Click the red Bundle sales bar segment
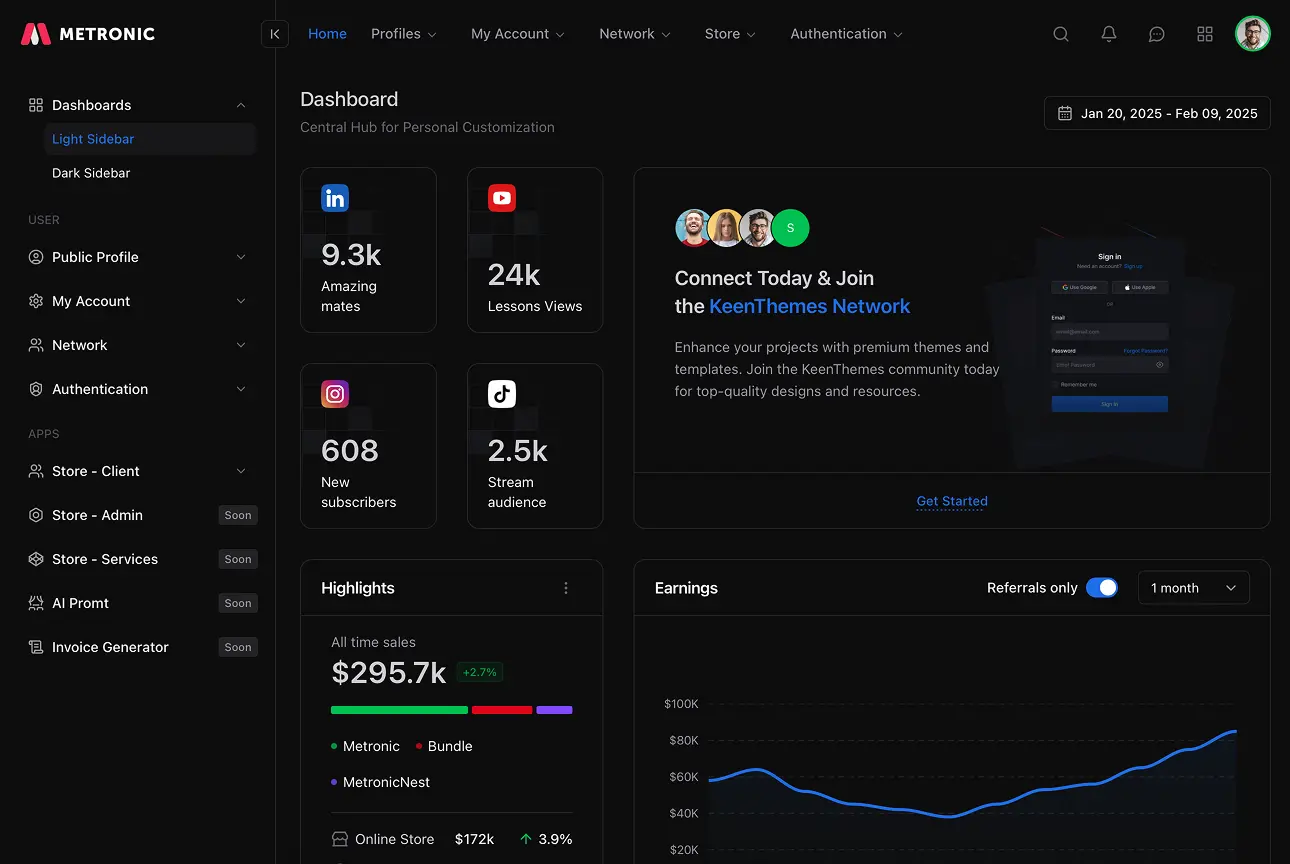Viewport: 1290px width, 864px height. [x=502, y=710]
